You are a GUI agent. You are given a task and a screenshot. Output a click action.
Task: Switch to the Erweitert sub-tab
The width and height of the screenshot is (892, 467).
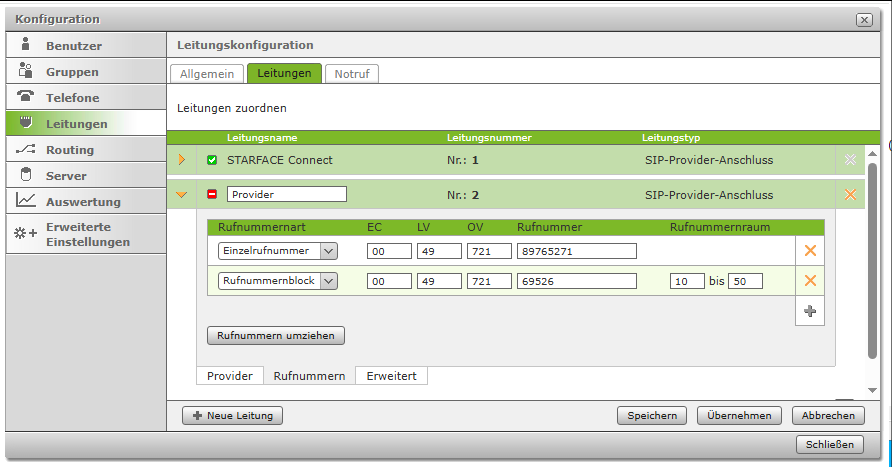pos(391,376)
